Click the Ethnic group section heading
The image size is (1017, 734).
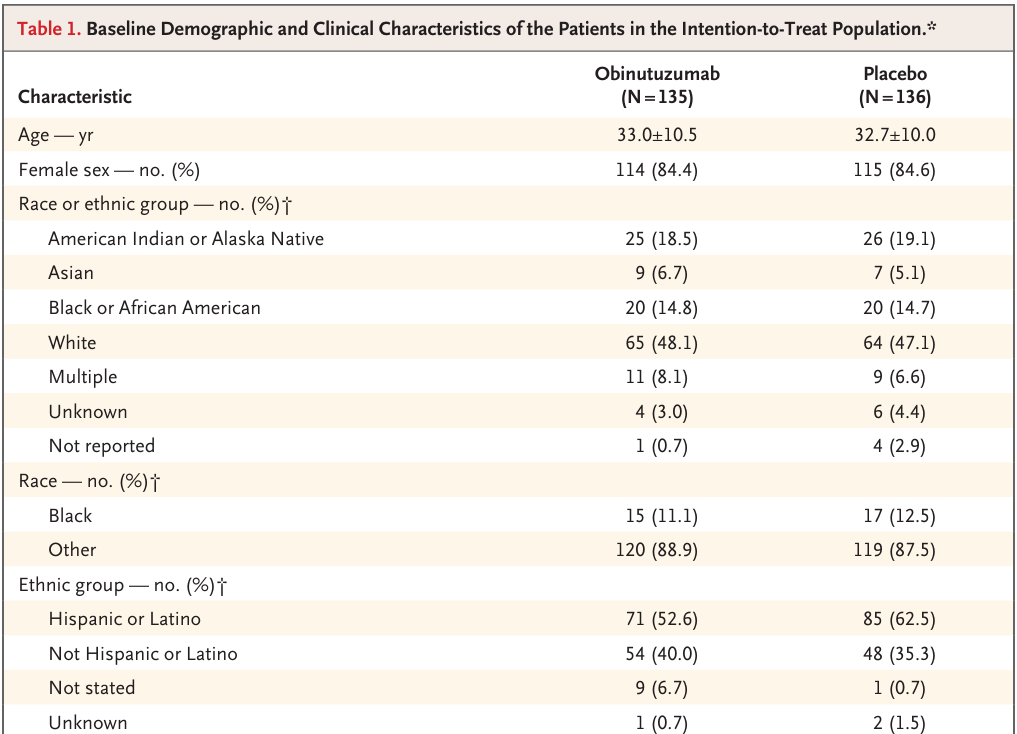(x=123, y=585)
